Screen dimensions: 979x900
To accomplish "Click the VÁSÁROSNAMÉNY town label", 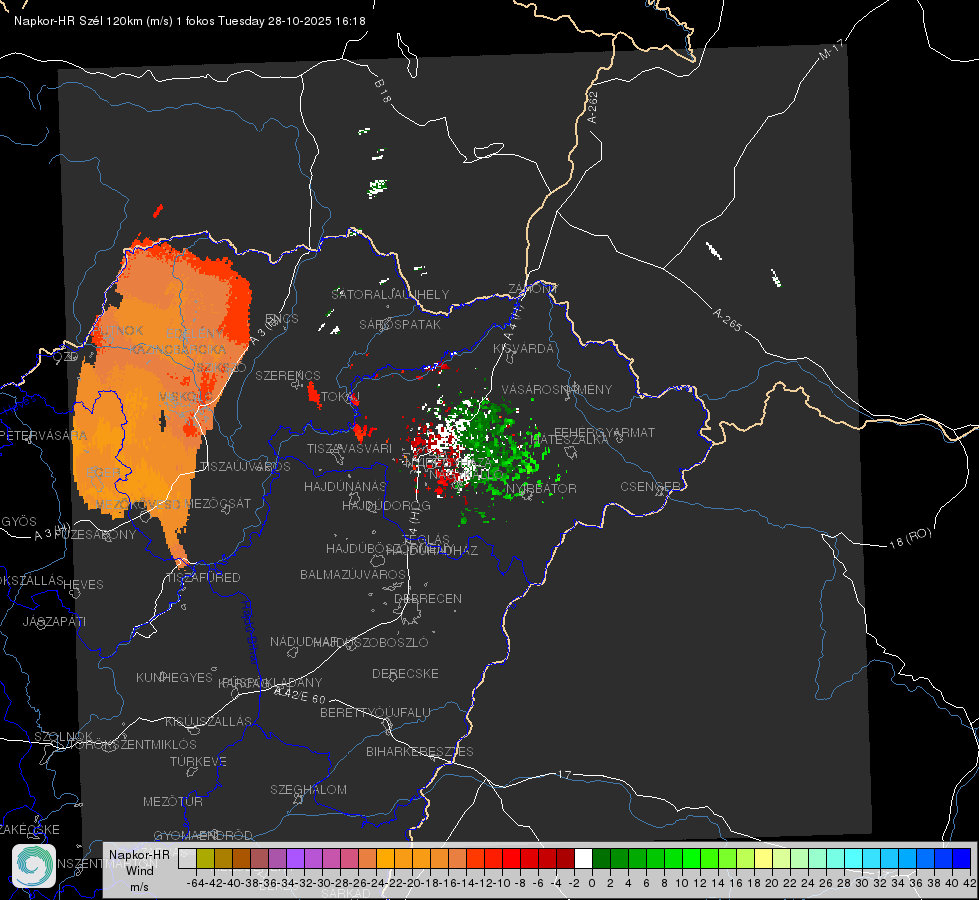I will (557, 390).
